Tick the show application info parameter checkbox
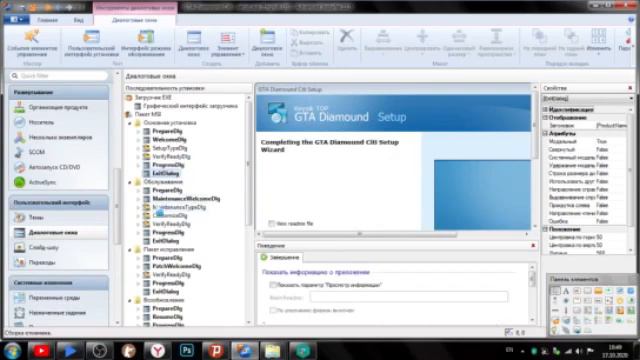 point(273,285)
